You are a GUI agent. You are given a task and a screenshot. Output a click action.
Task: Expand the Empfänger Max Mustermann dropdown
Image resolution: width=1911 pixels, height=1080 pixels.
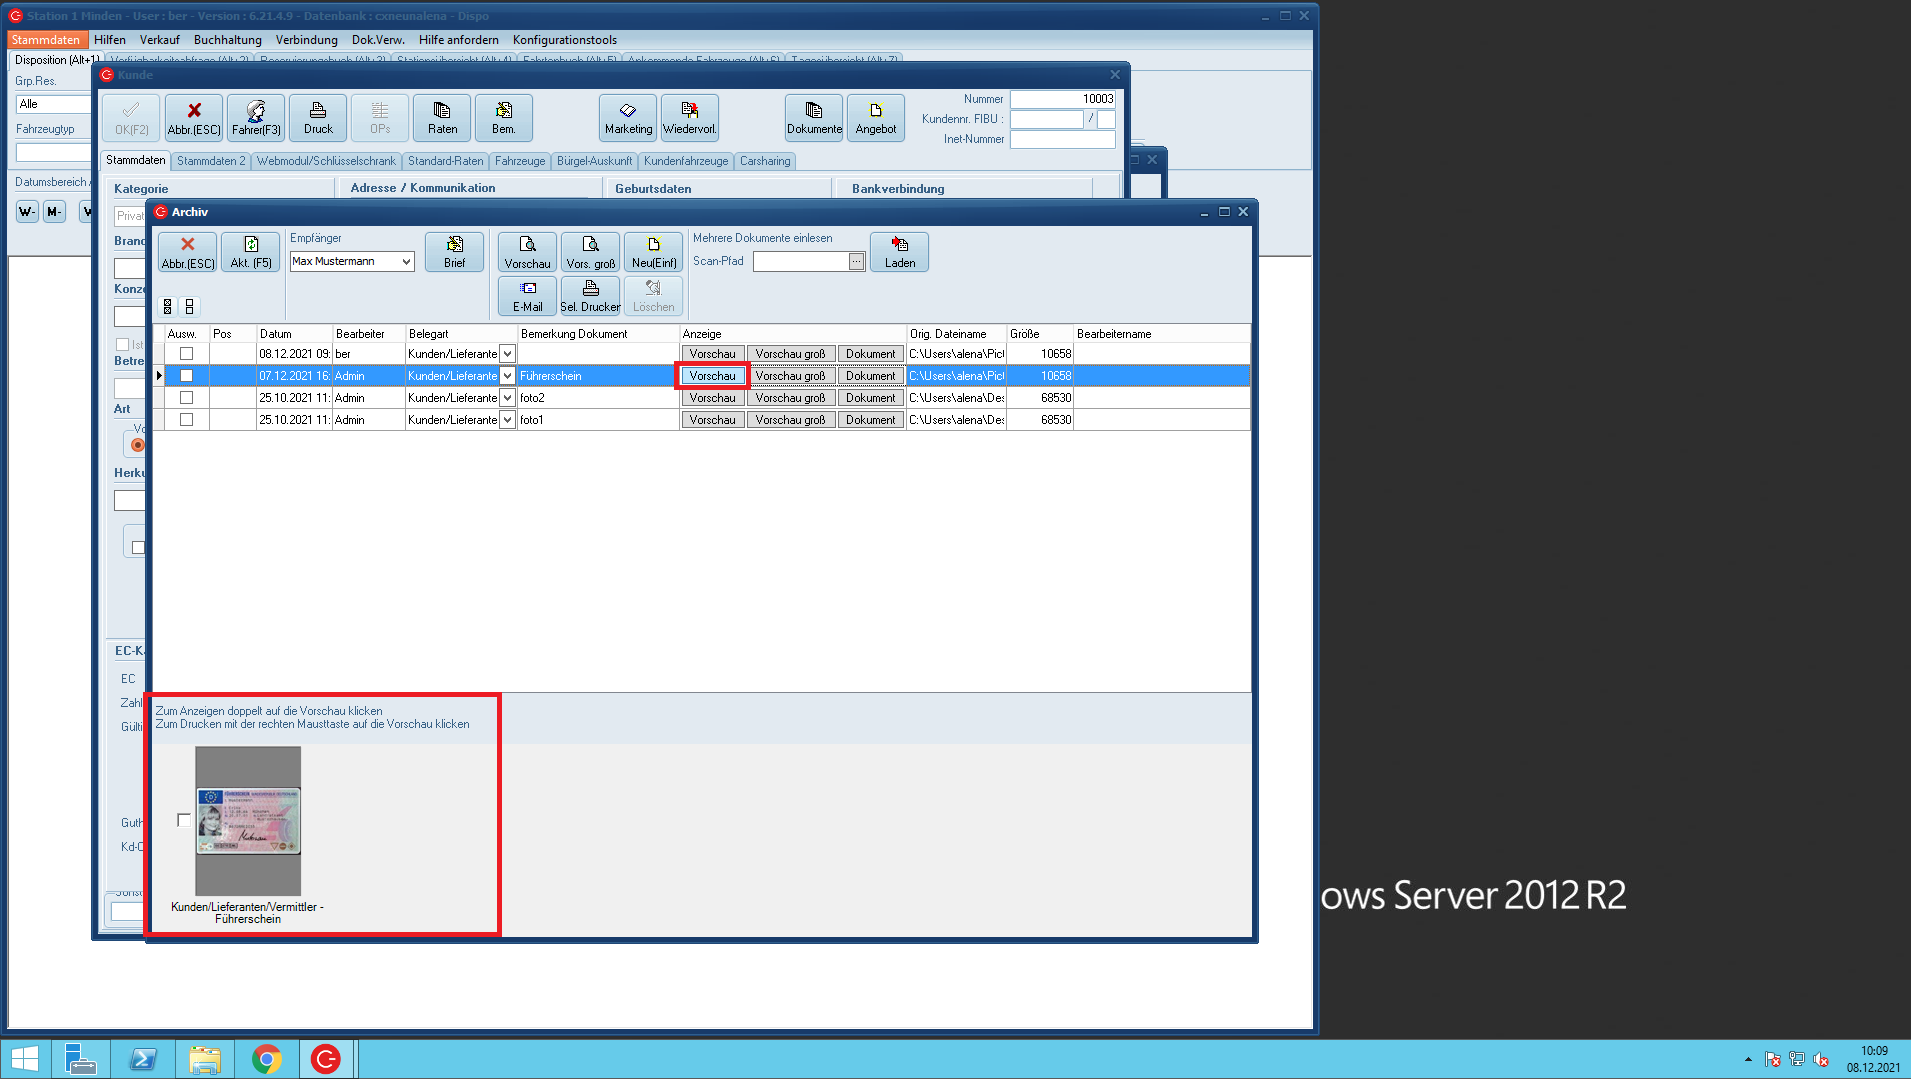406,262
